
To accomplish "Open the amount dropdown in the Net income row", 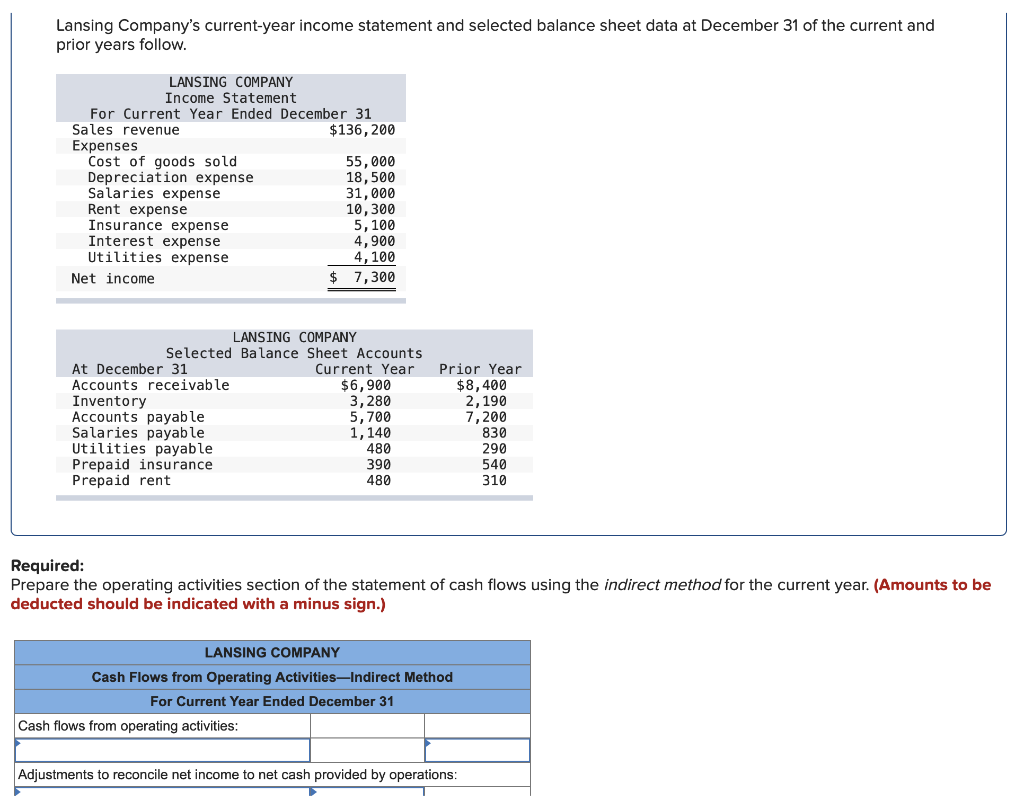I will (477, 750).
